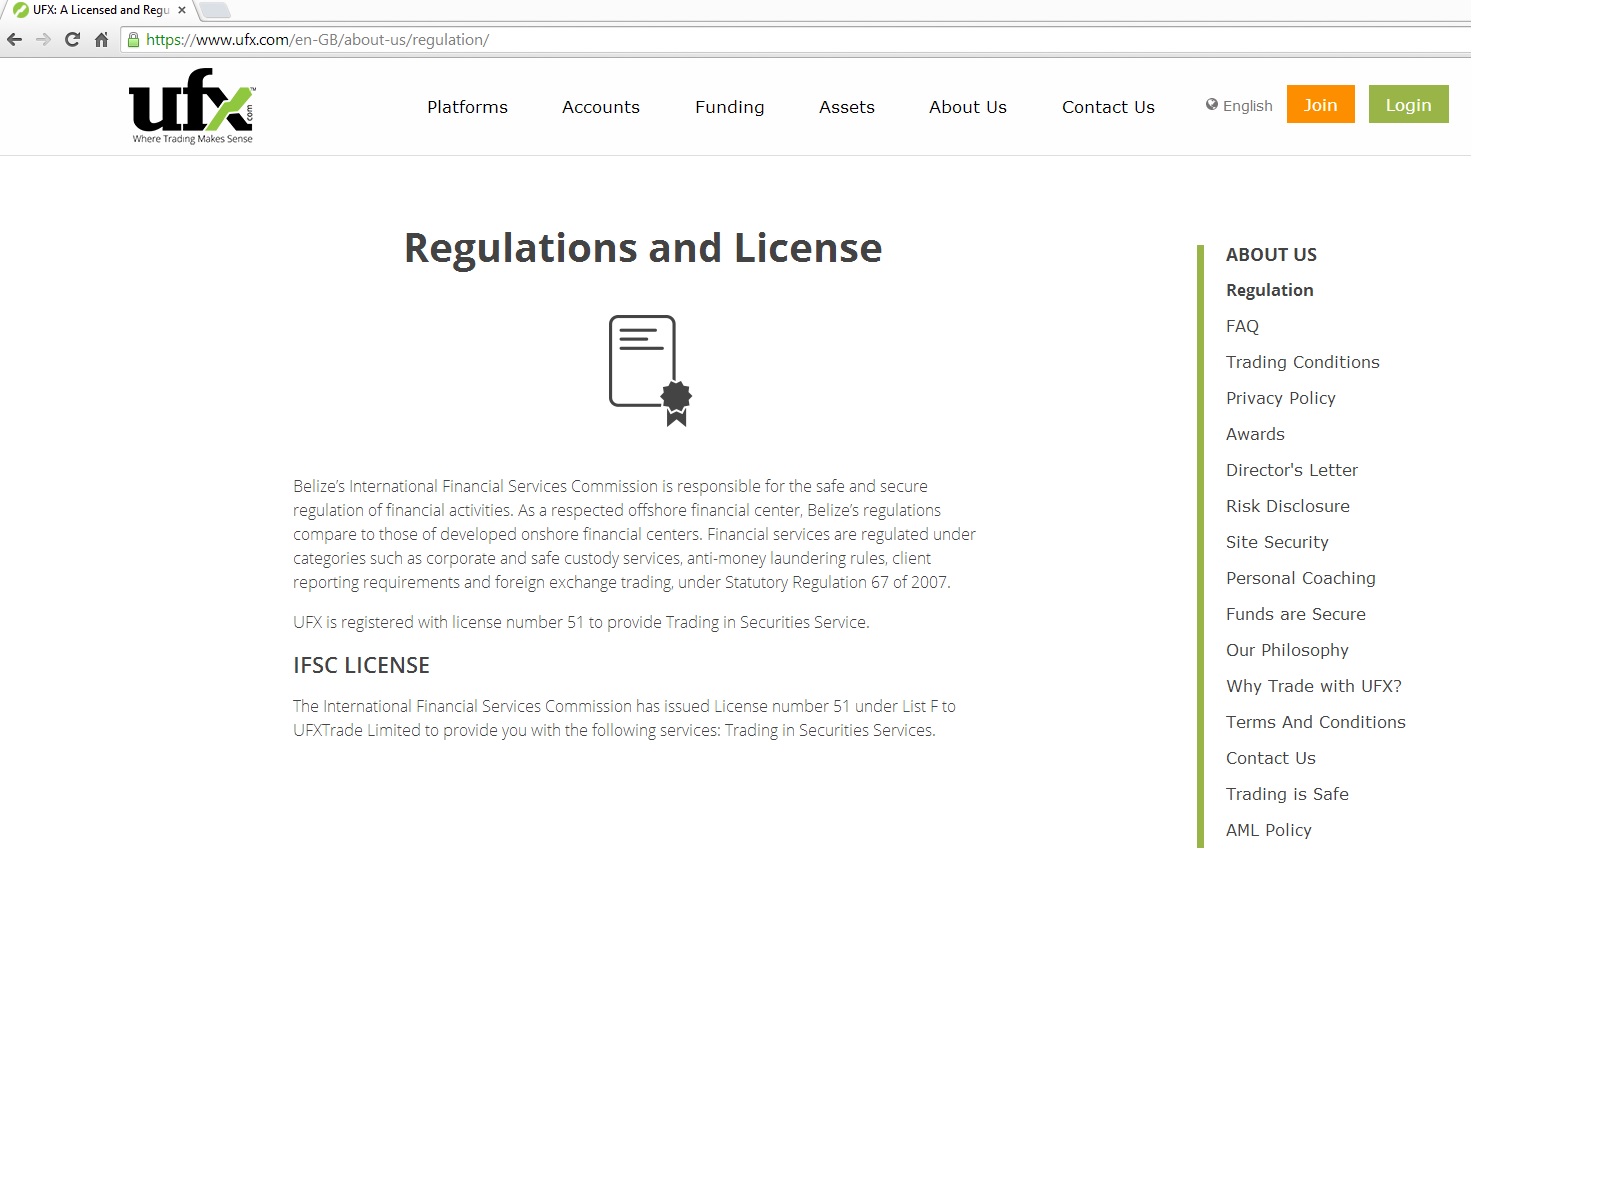
Task: Click the browser home icon
Action: coord(101,40)
